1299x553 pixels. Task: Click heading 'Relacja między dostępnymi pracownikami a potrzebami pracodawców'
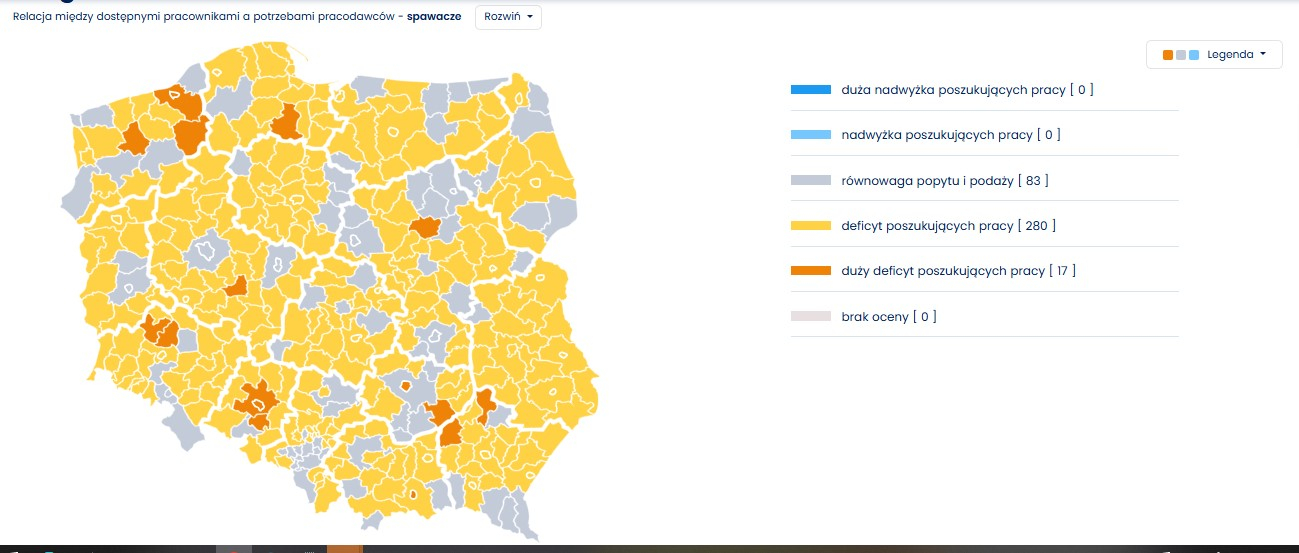click(x=204, y=17)
